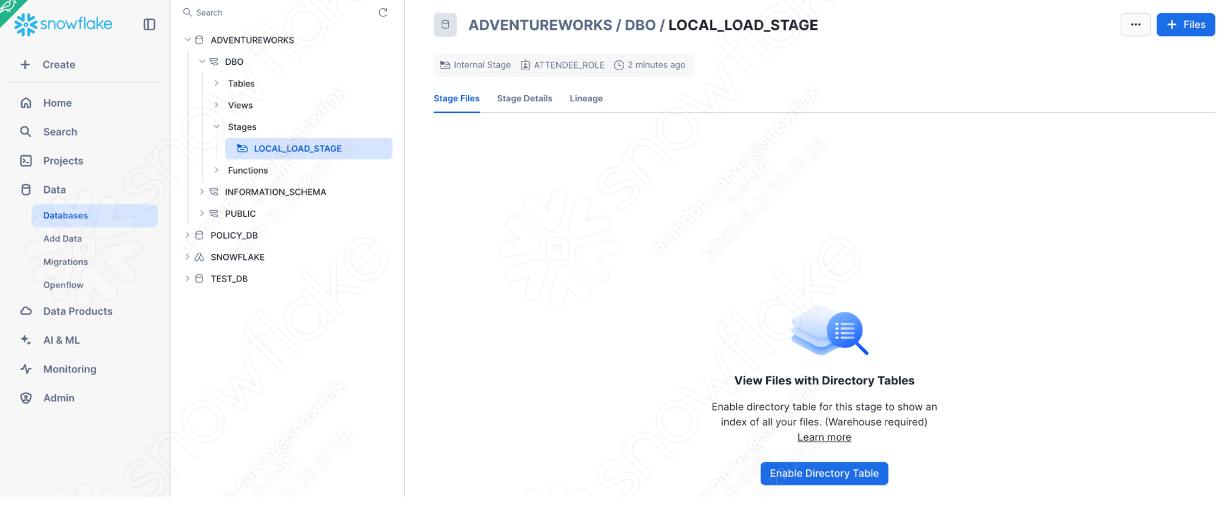Screen dimensions: 1224x512
Task: Click the Data cylinder icon in navigation
Action: (26, 190)
